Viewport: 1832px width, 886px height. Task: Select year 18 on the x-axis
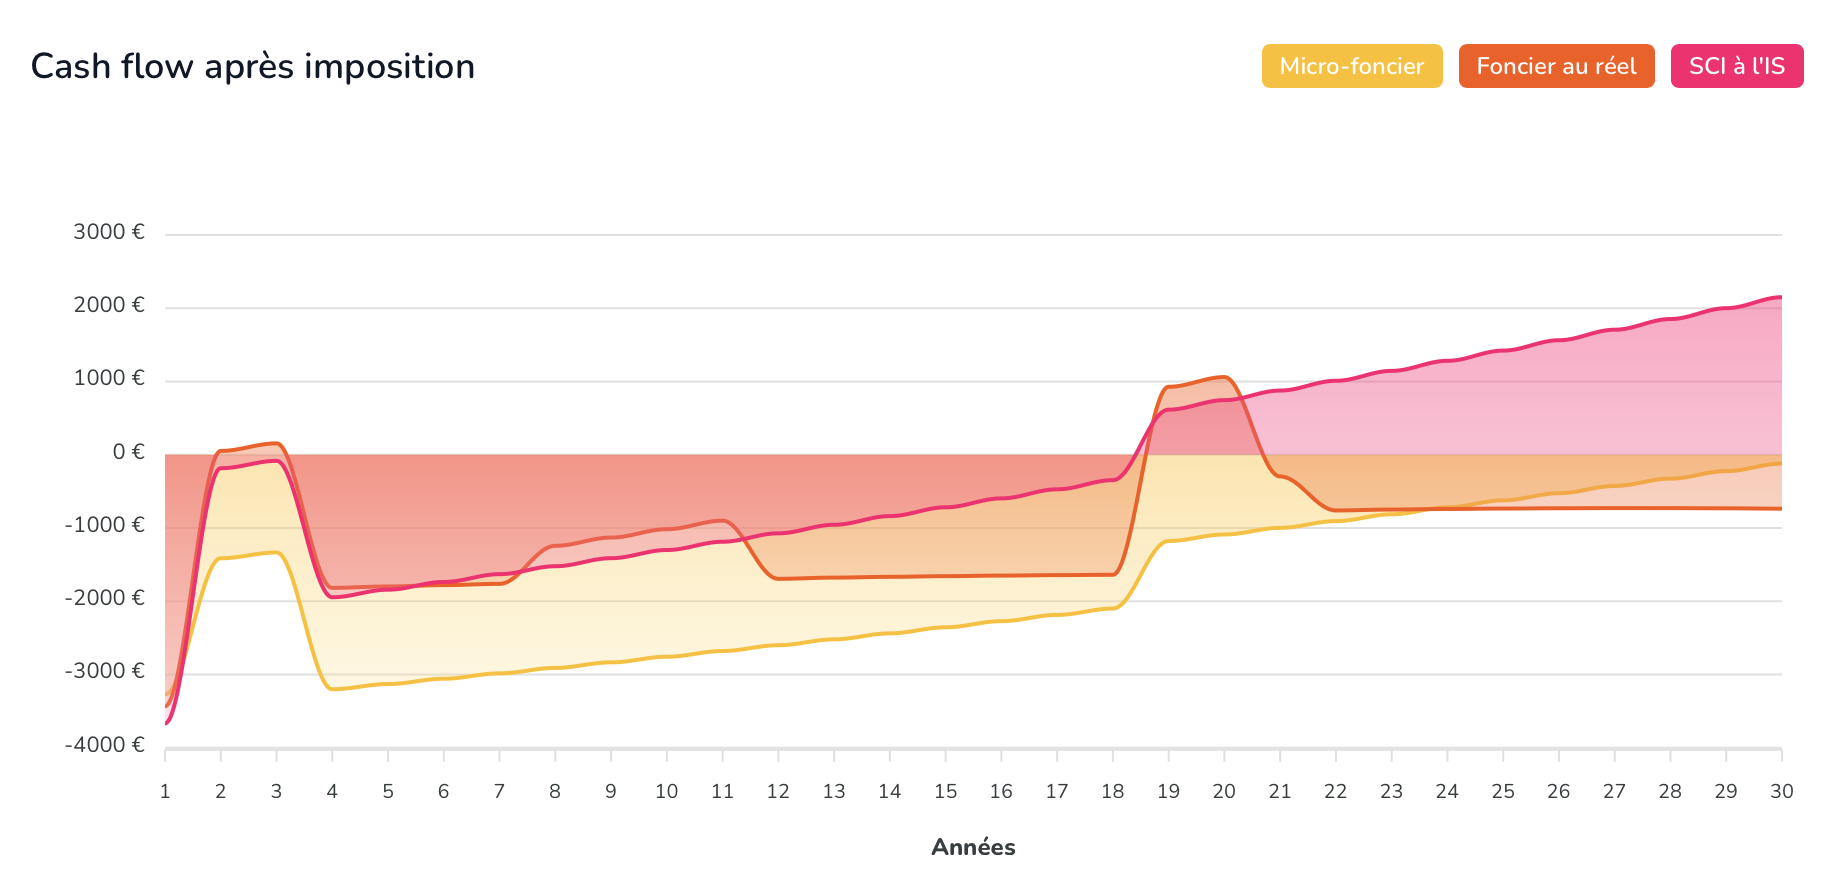pos(1113,792)
